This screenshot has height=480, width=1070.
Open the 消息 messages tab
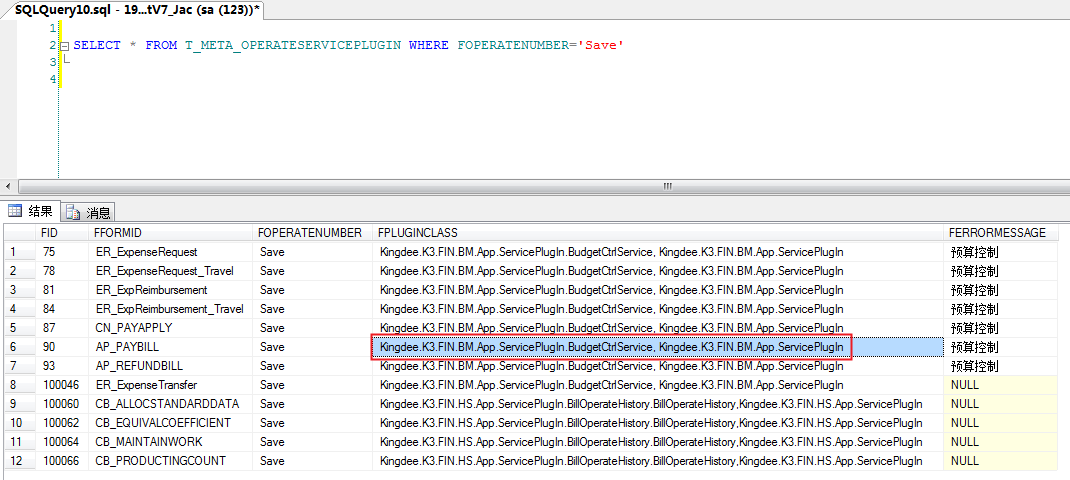pyautogui.click(x=89, y=212)
